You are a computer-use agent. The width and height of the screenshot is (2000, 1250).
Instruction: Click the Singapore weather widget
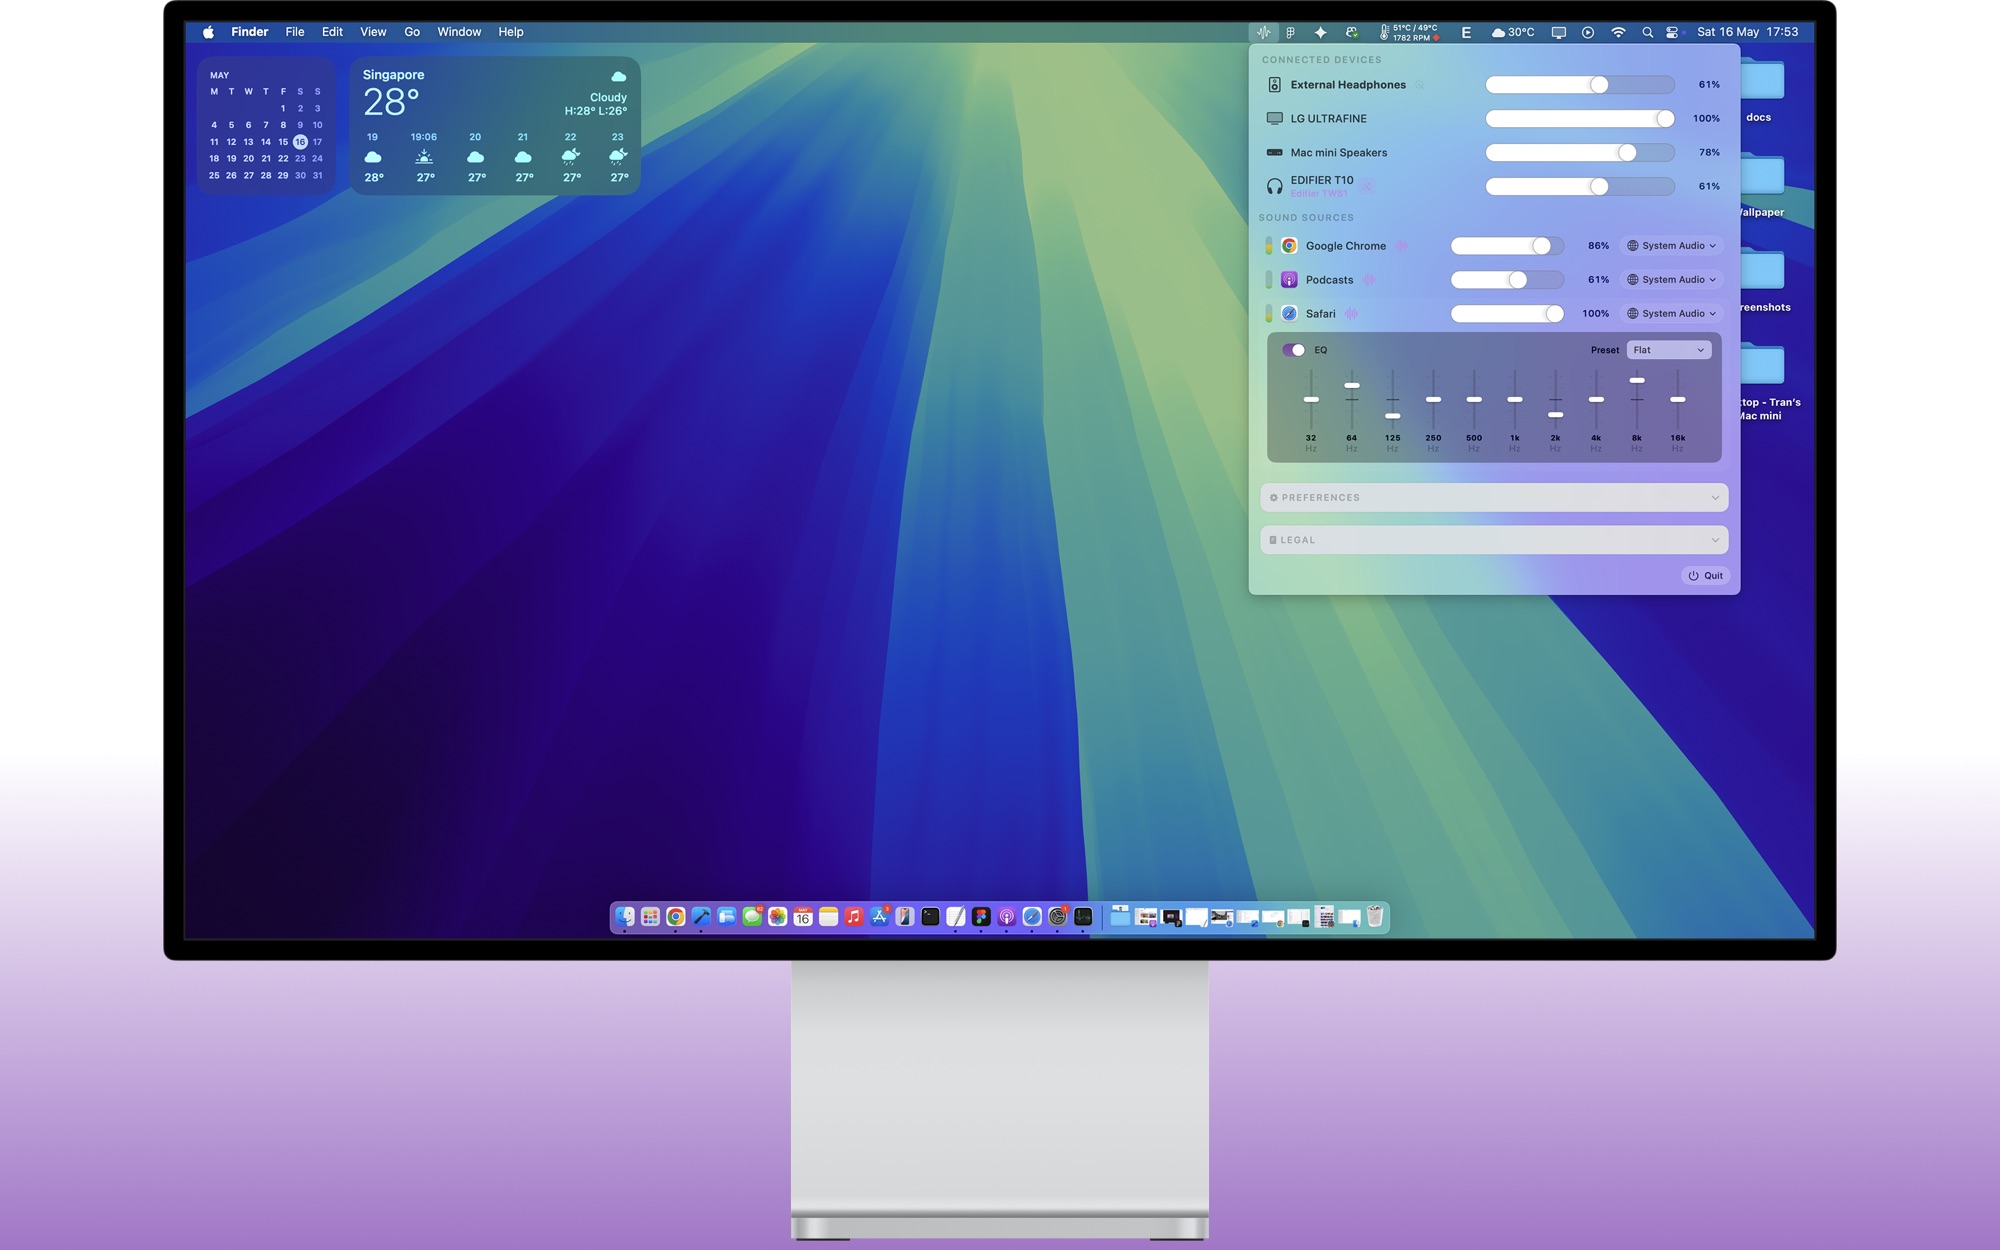pyautogui.click(x=495, y=126)
